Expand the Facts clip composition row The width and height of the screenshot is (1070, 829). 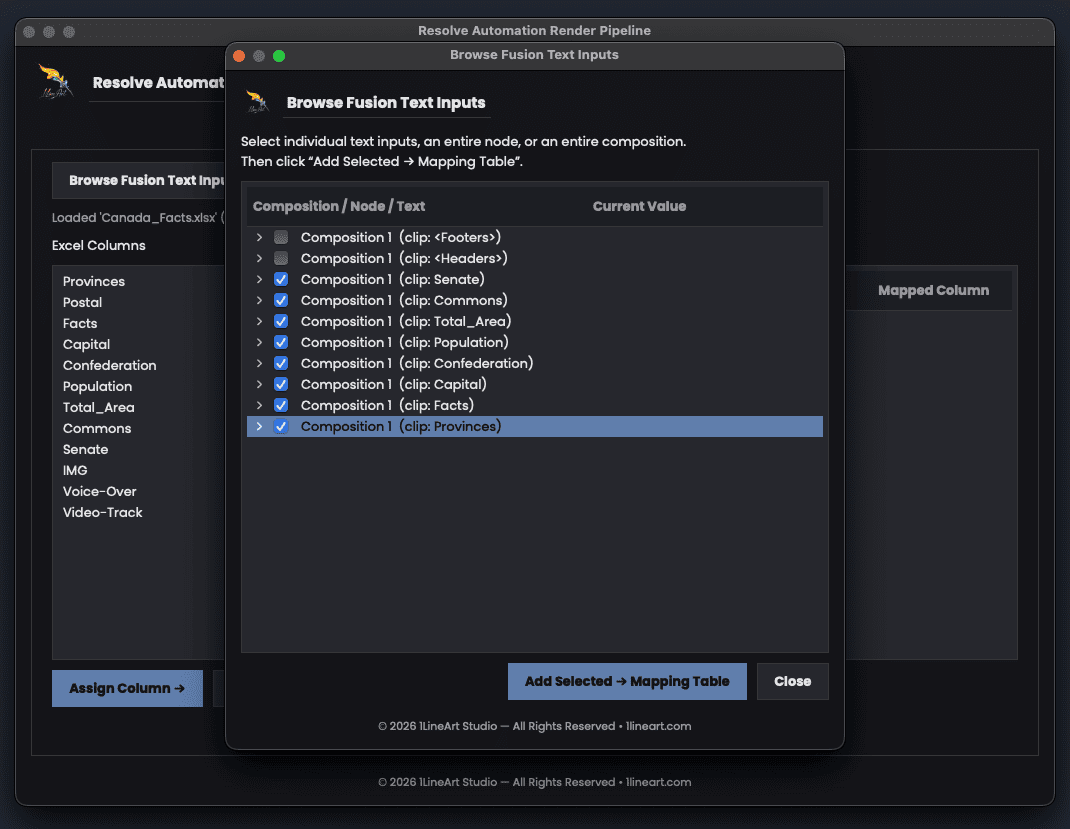click(x=259, y=405)
